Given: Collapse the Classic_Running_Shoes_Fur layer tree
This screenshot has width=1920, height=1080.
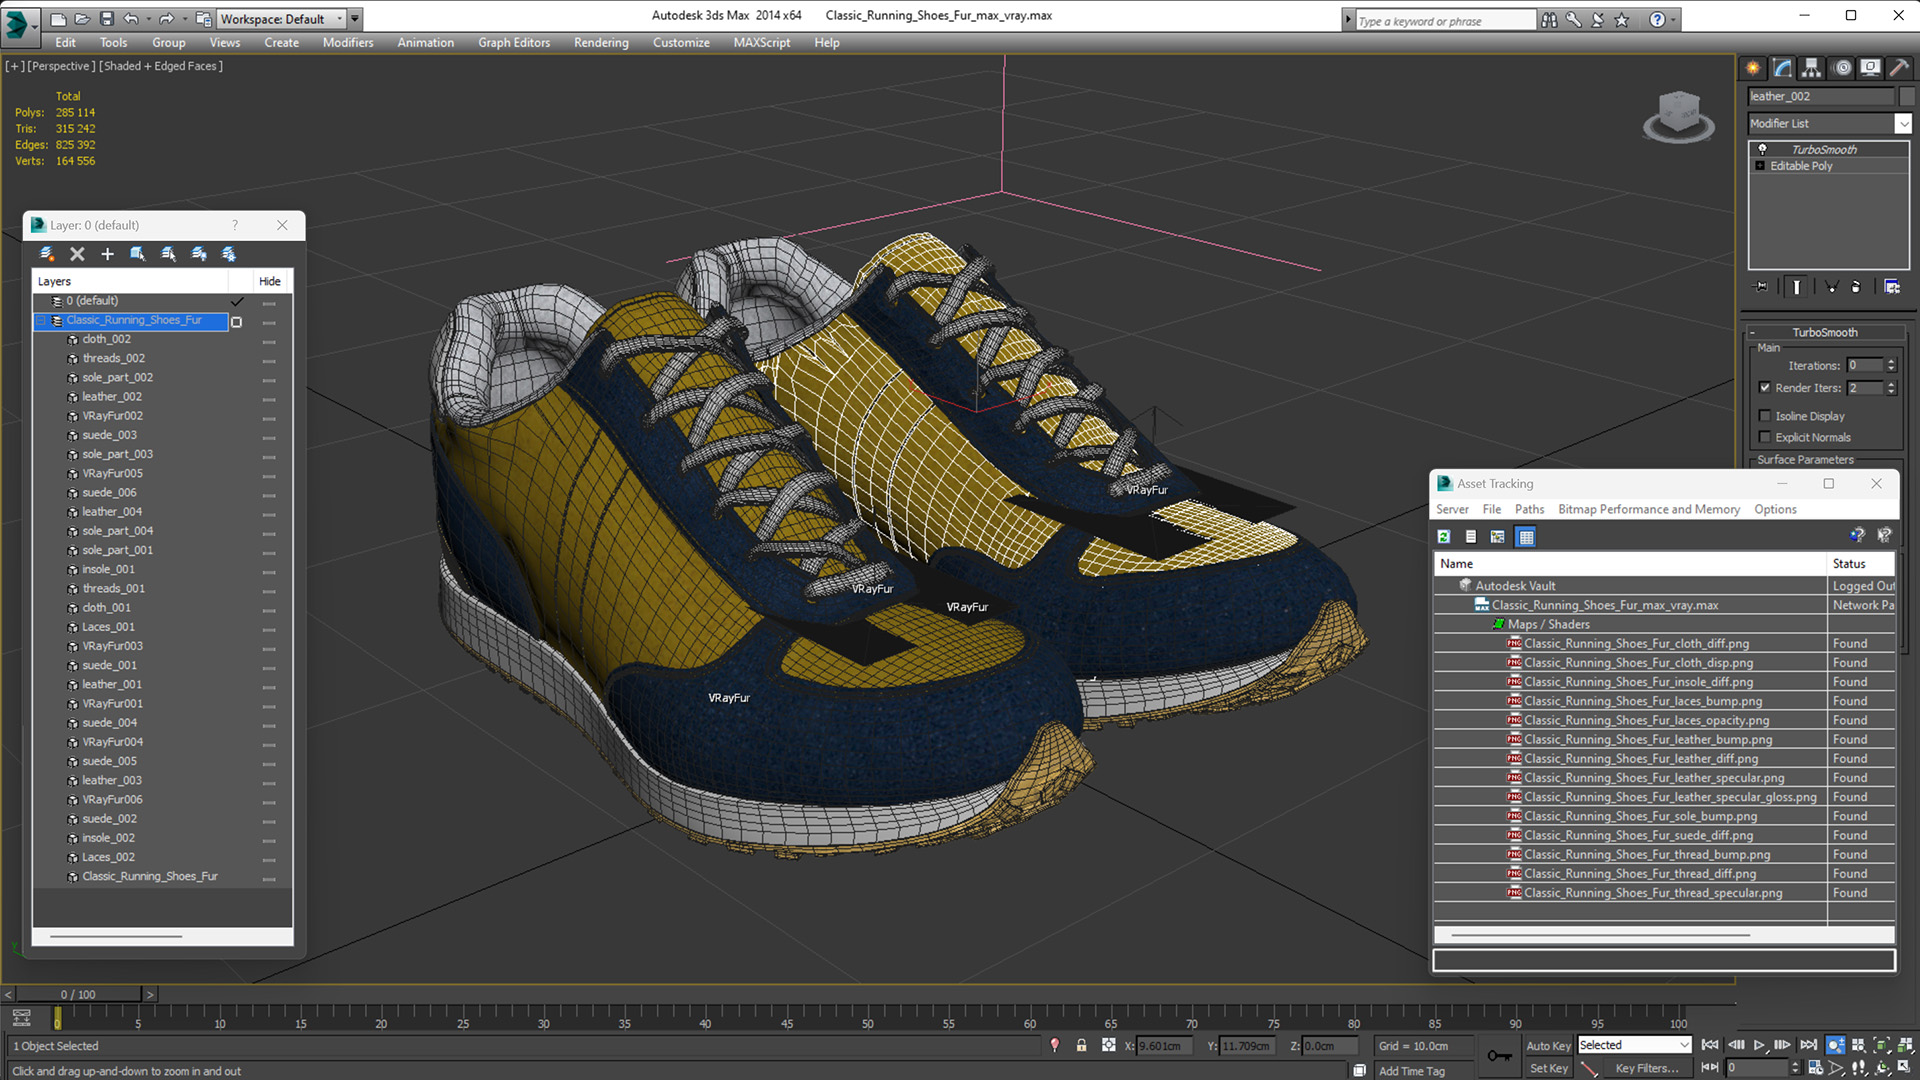Looking at the screenshot, I should point(42,321).
